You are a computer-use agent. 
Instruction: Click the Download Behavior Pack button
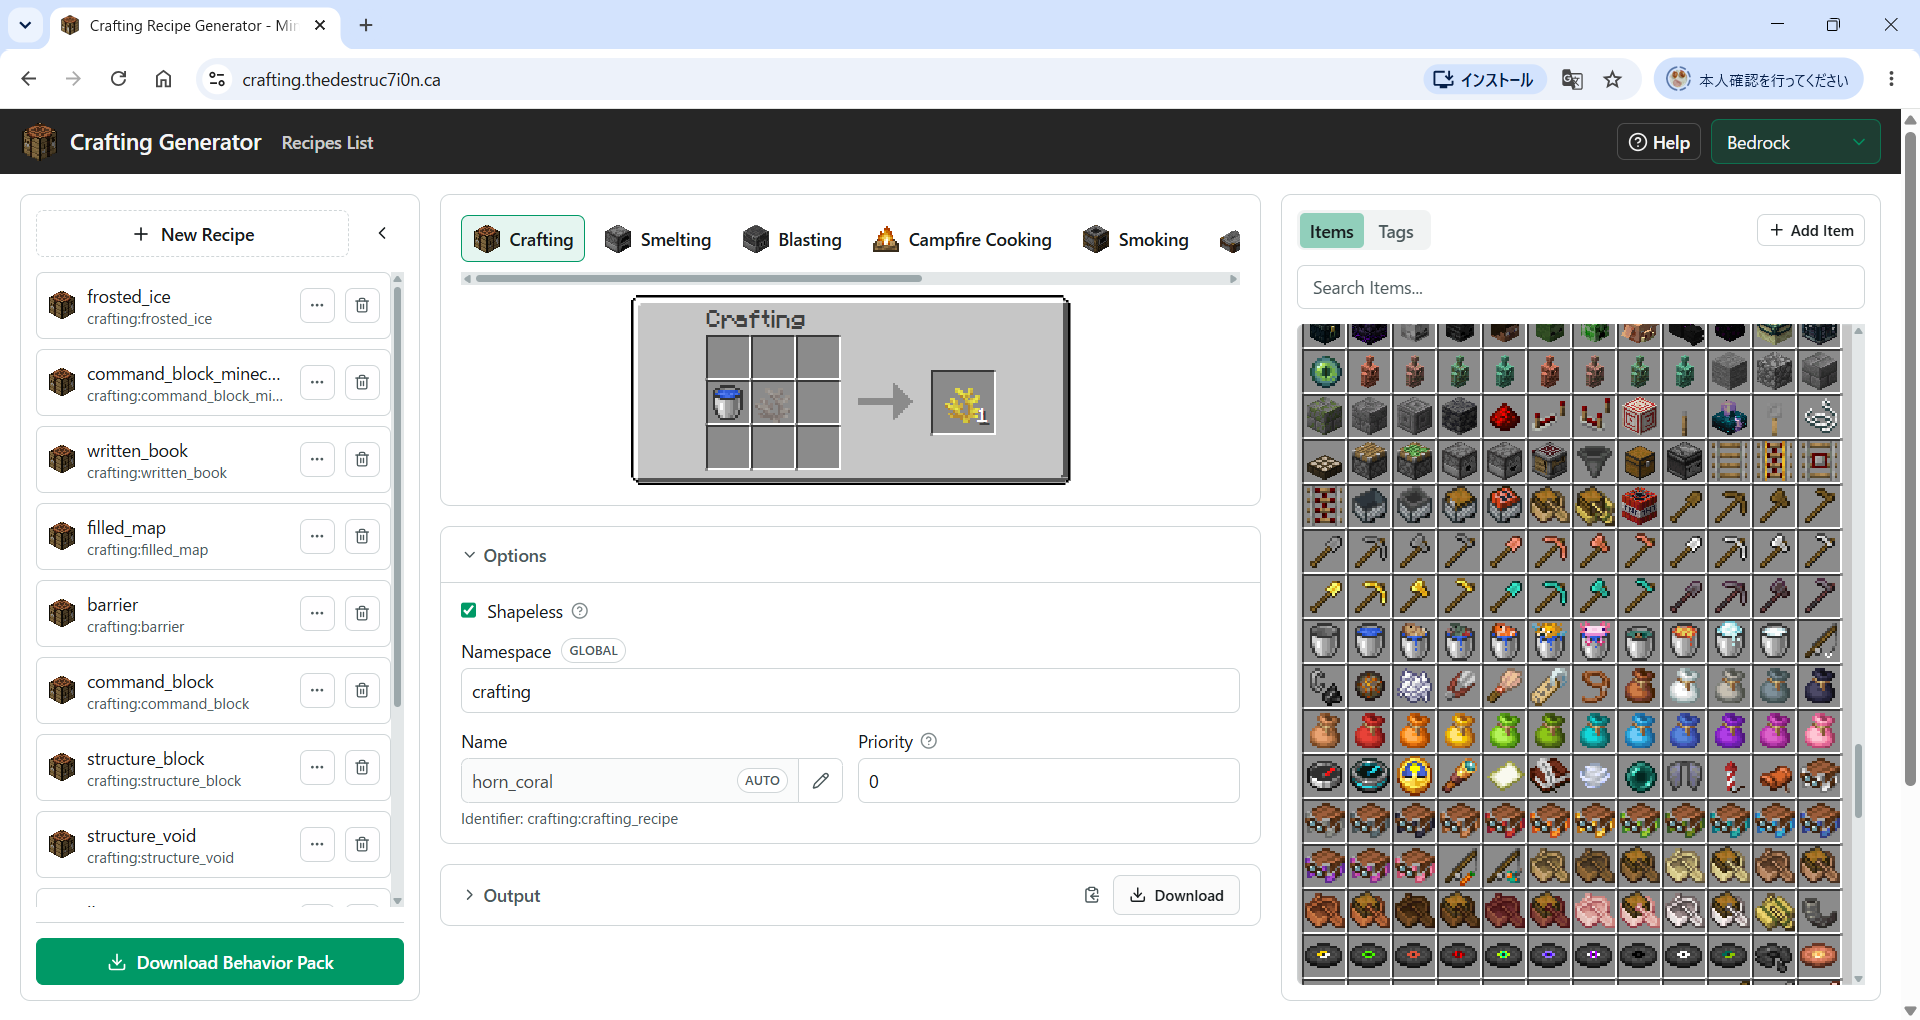tap(220, 962)
